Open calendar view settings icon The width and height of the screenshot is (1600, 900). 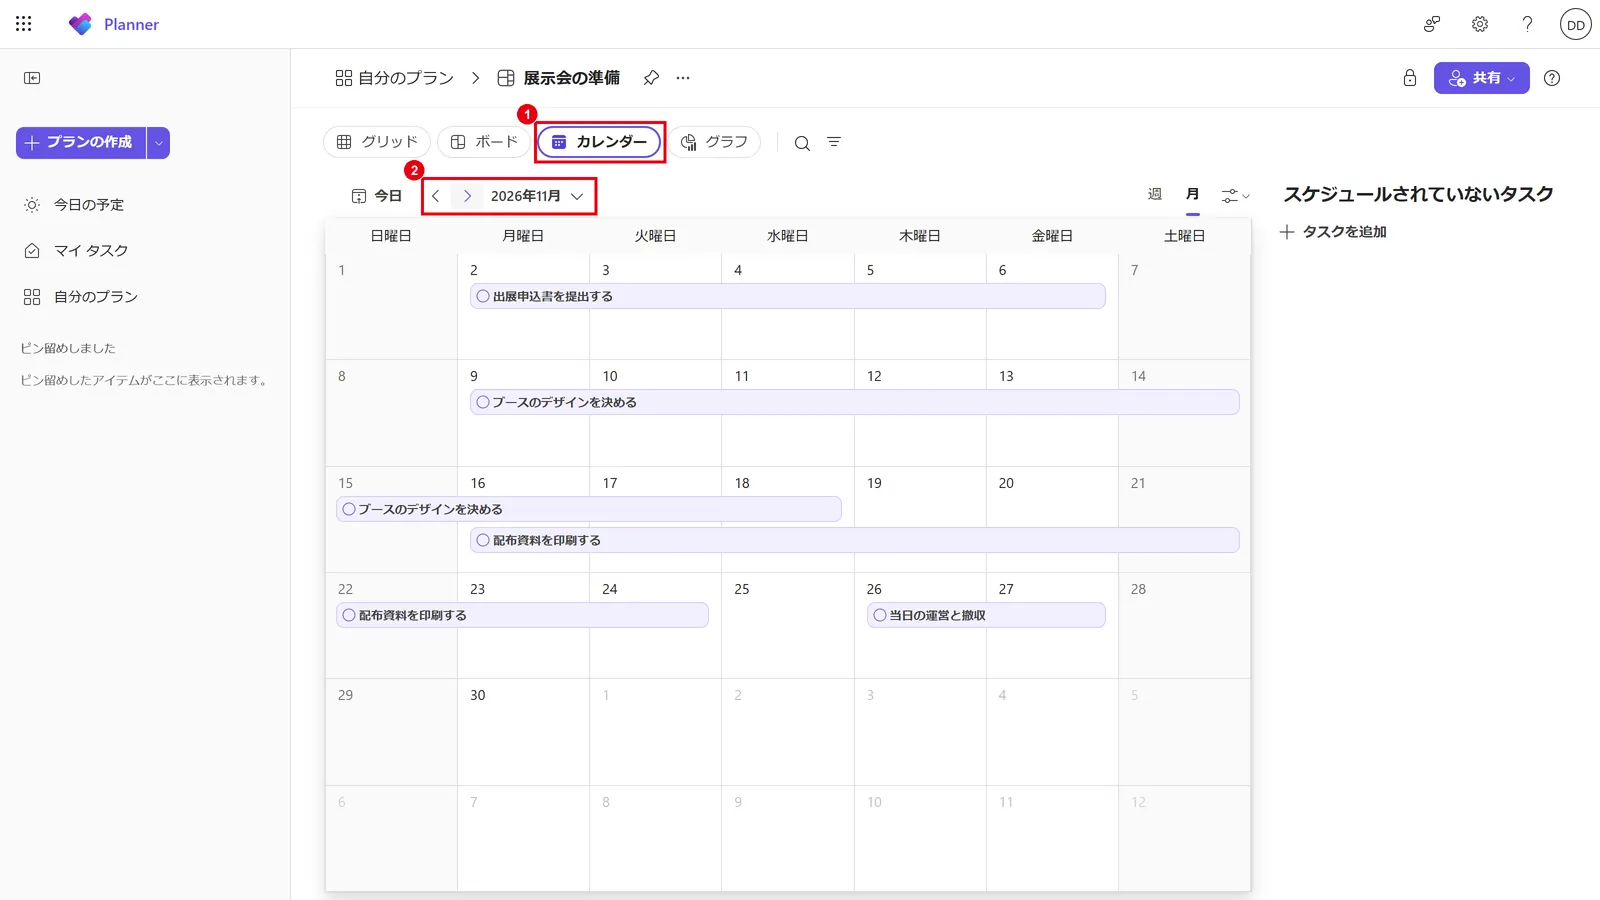pos(1235,196)
